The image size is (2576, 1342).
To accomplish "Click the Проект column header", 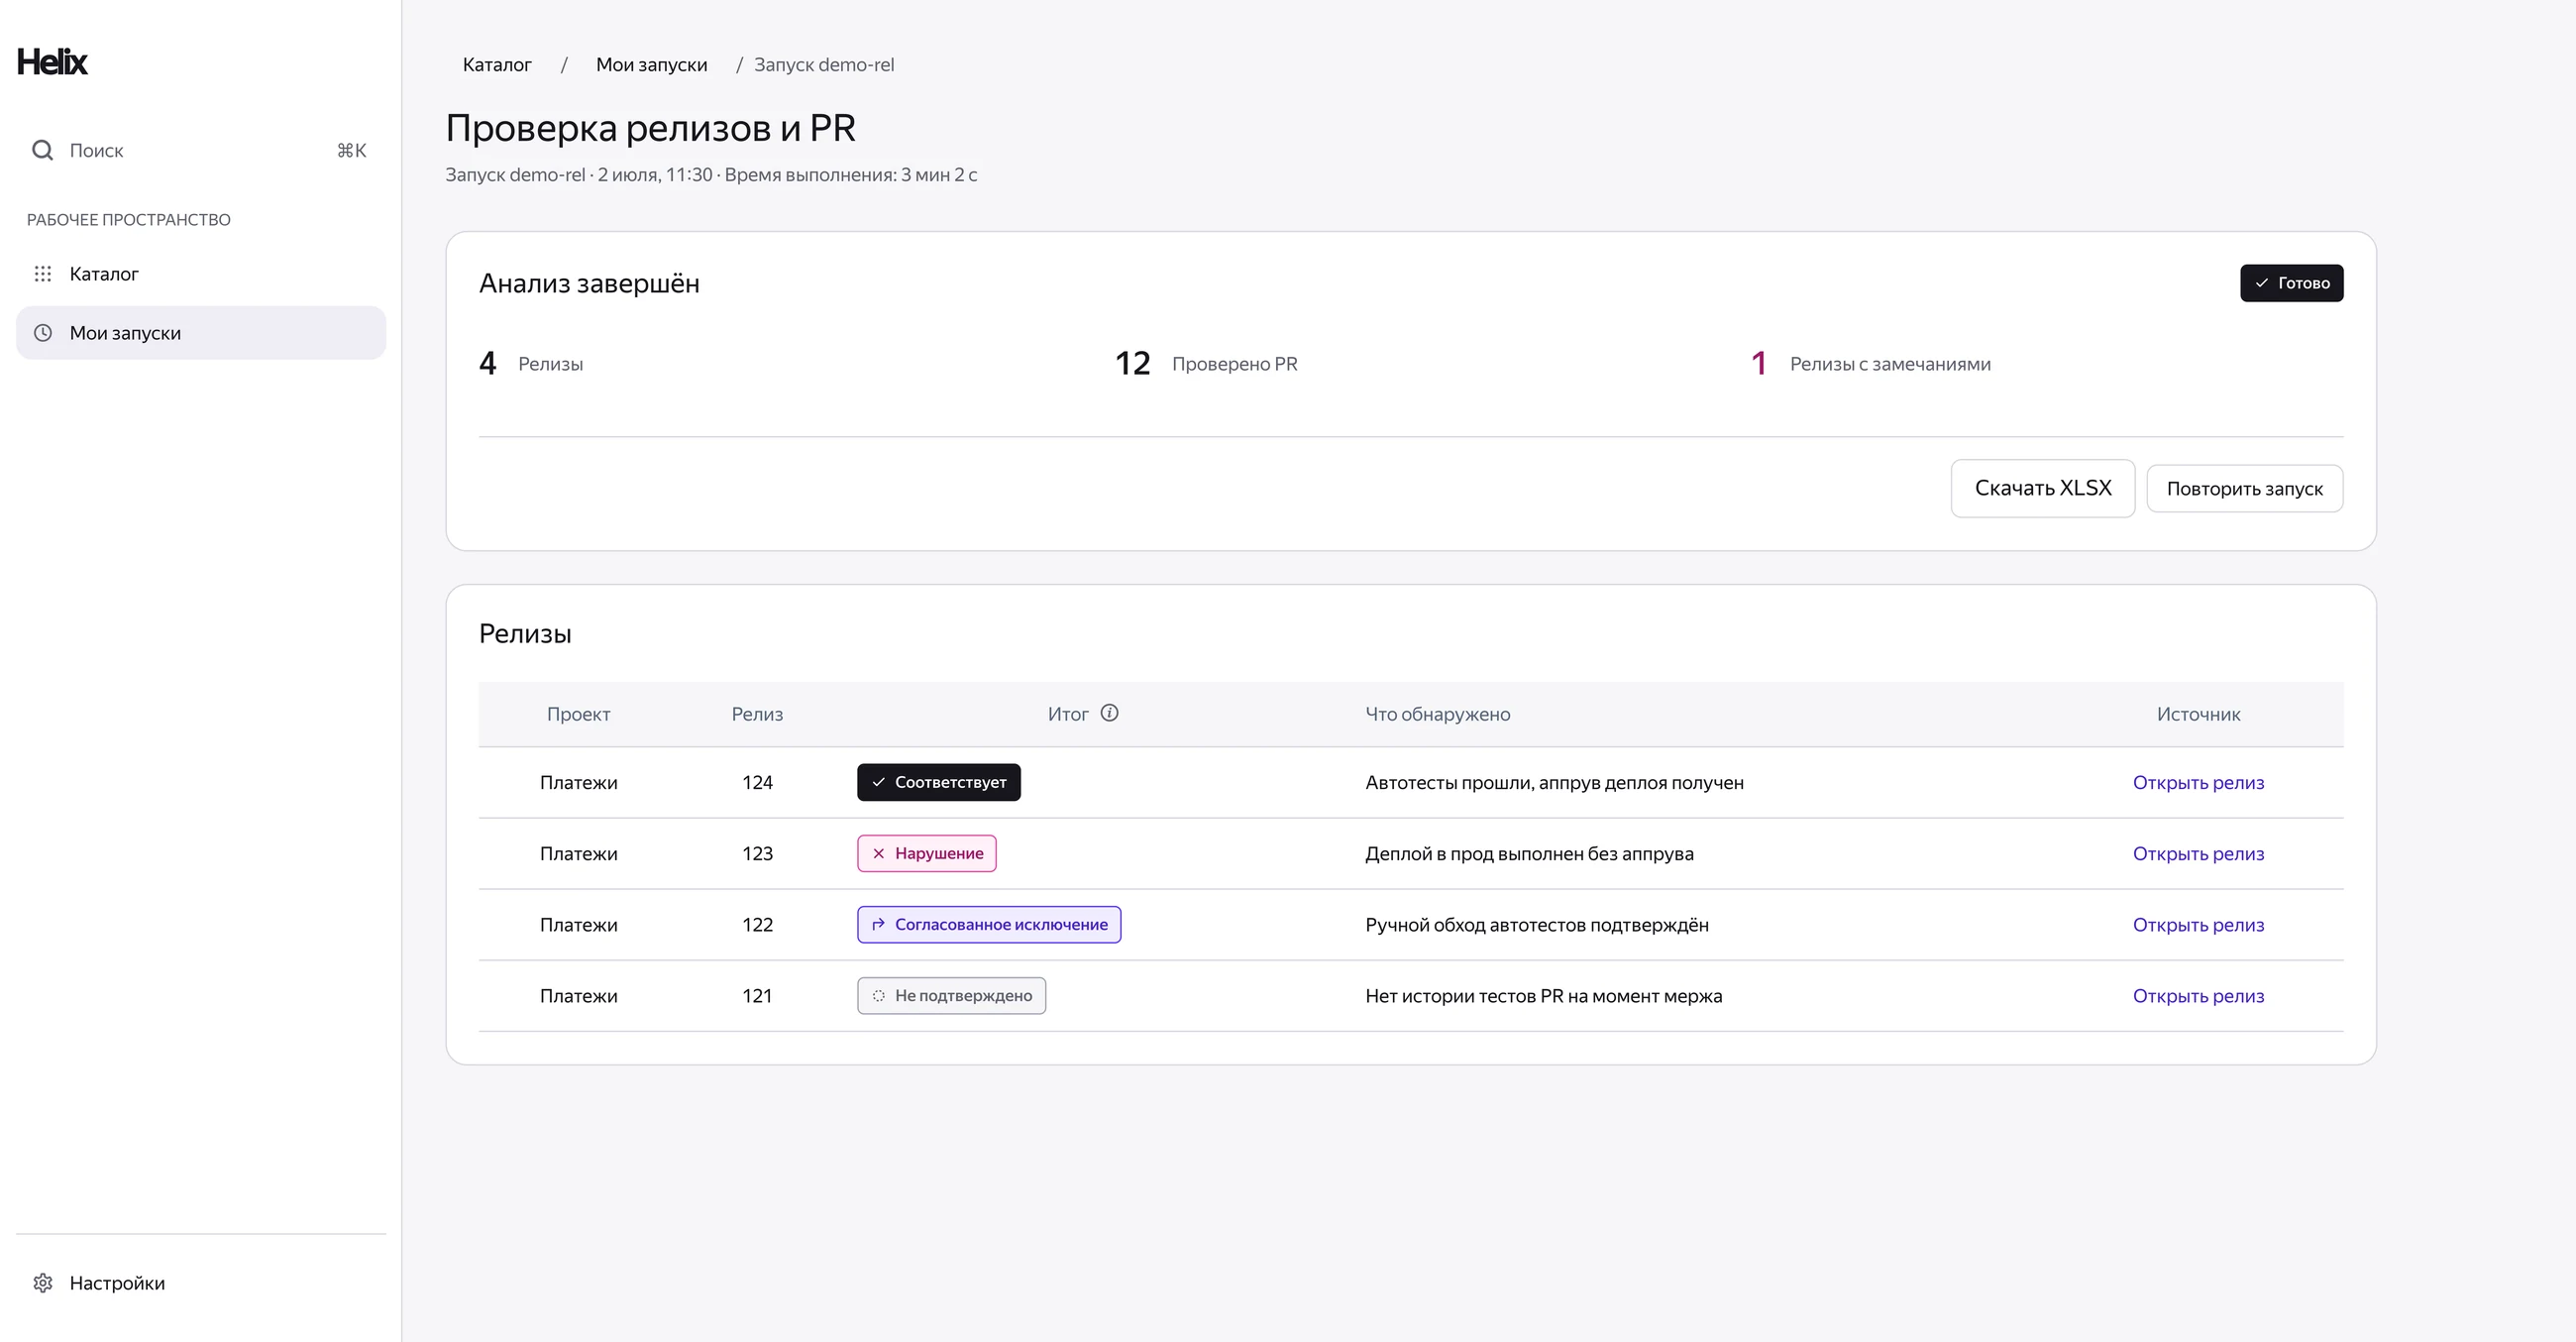I will coord(578,714).
